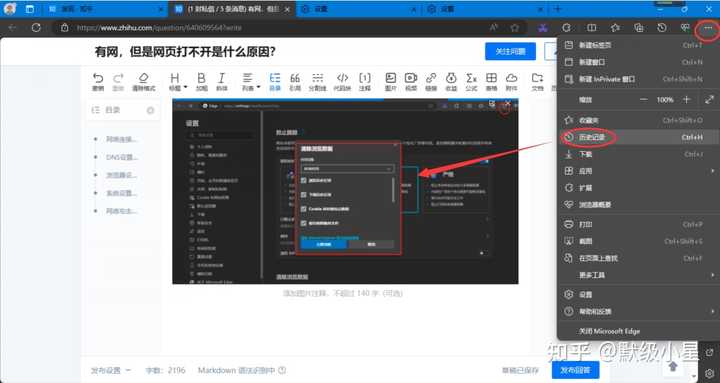720x383 pixels.
Task: Select the 截图 menu item
Action: tap(637, 242)
